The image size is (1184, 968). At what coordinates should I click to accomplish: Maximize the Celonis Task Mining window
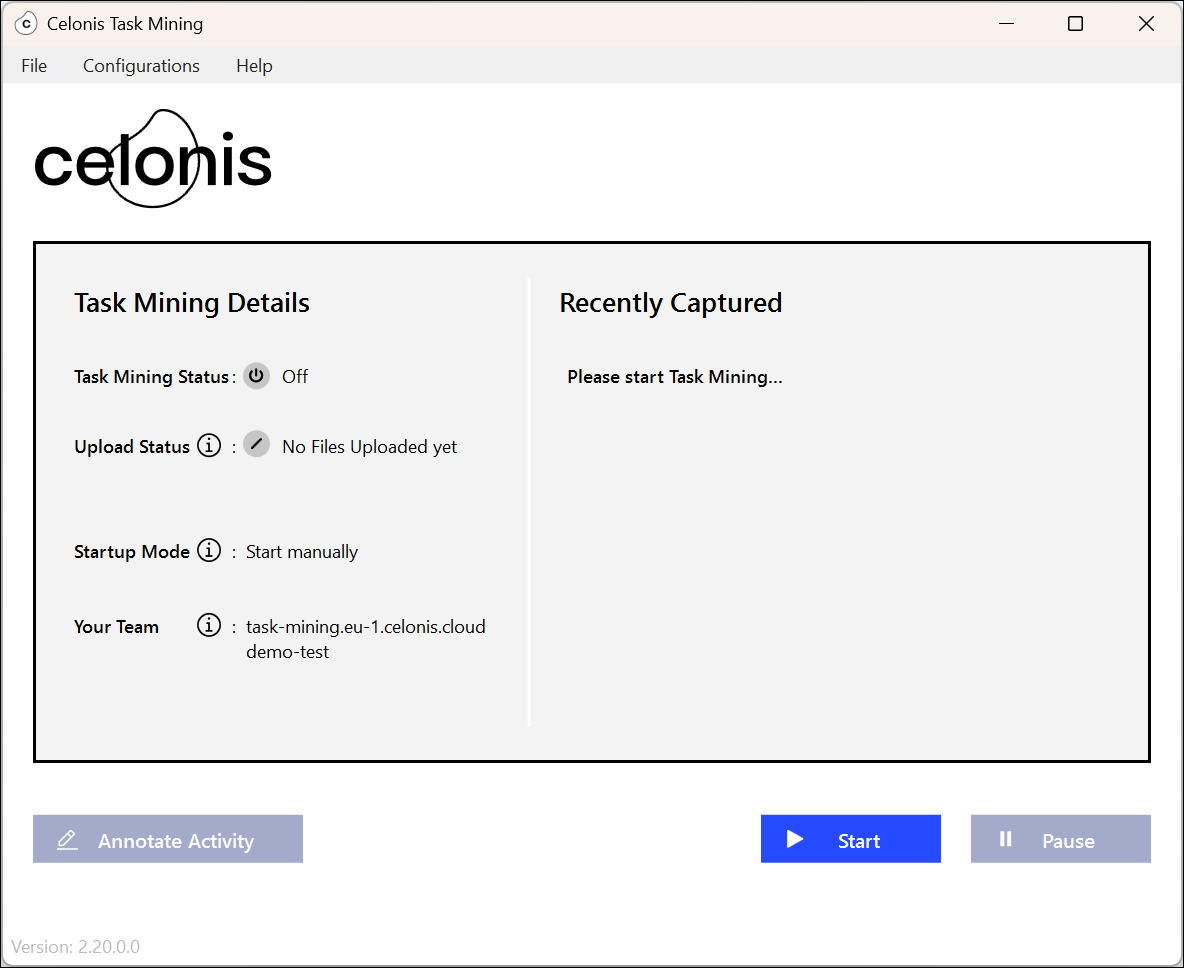point(1075,24)
